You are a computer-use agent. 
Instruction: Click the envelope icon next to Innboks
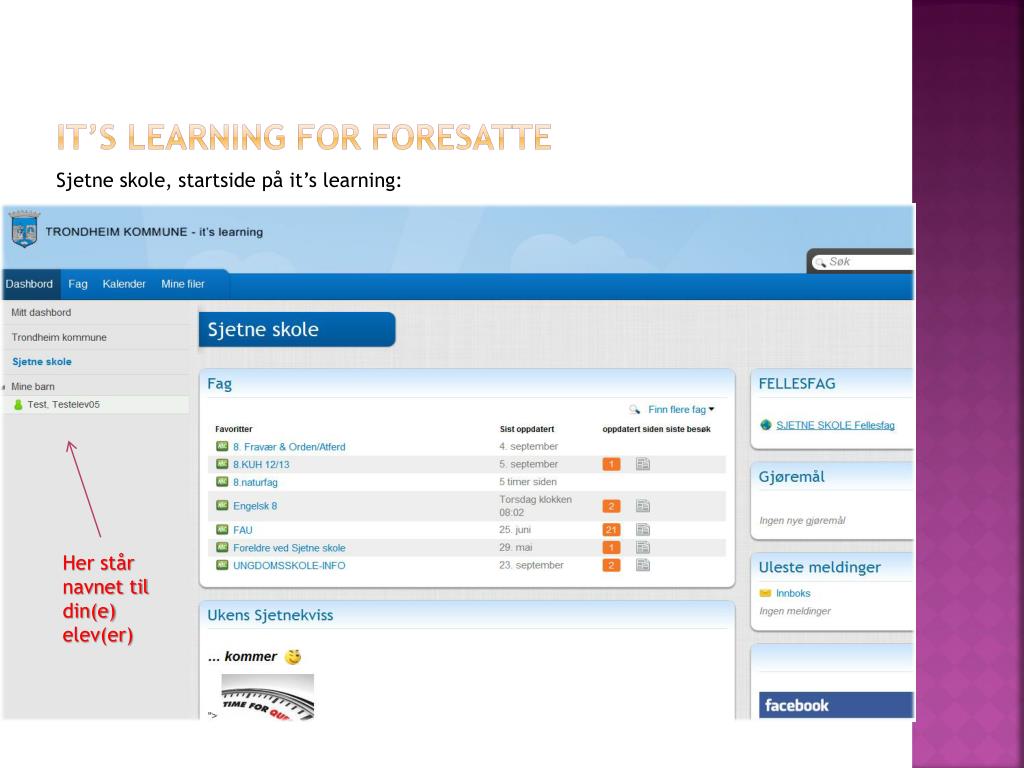tap(765, 593)
